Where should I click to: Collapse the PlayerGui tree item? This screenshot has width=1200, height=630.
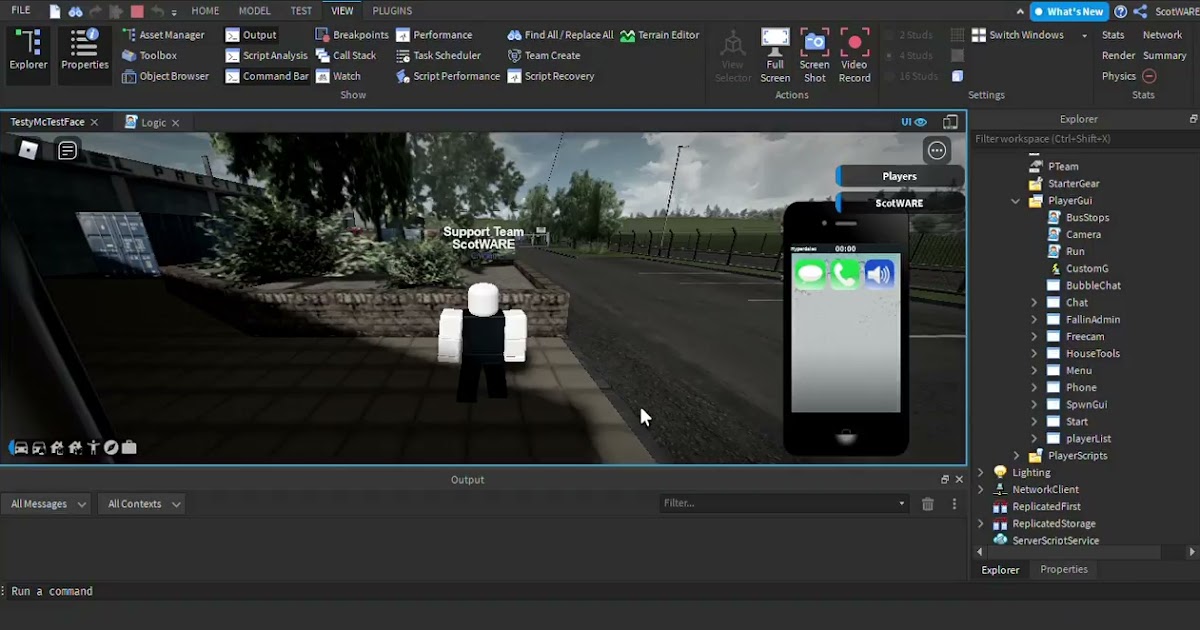coord(1015,200)
